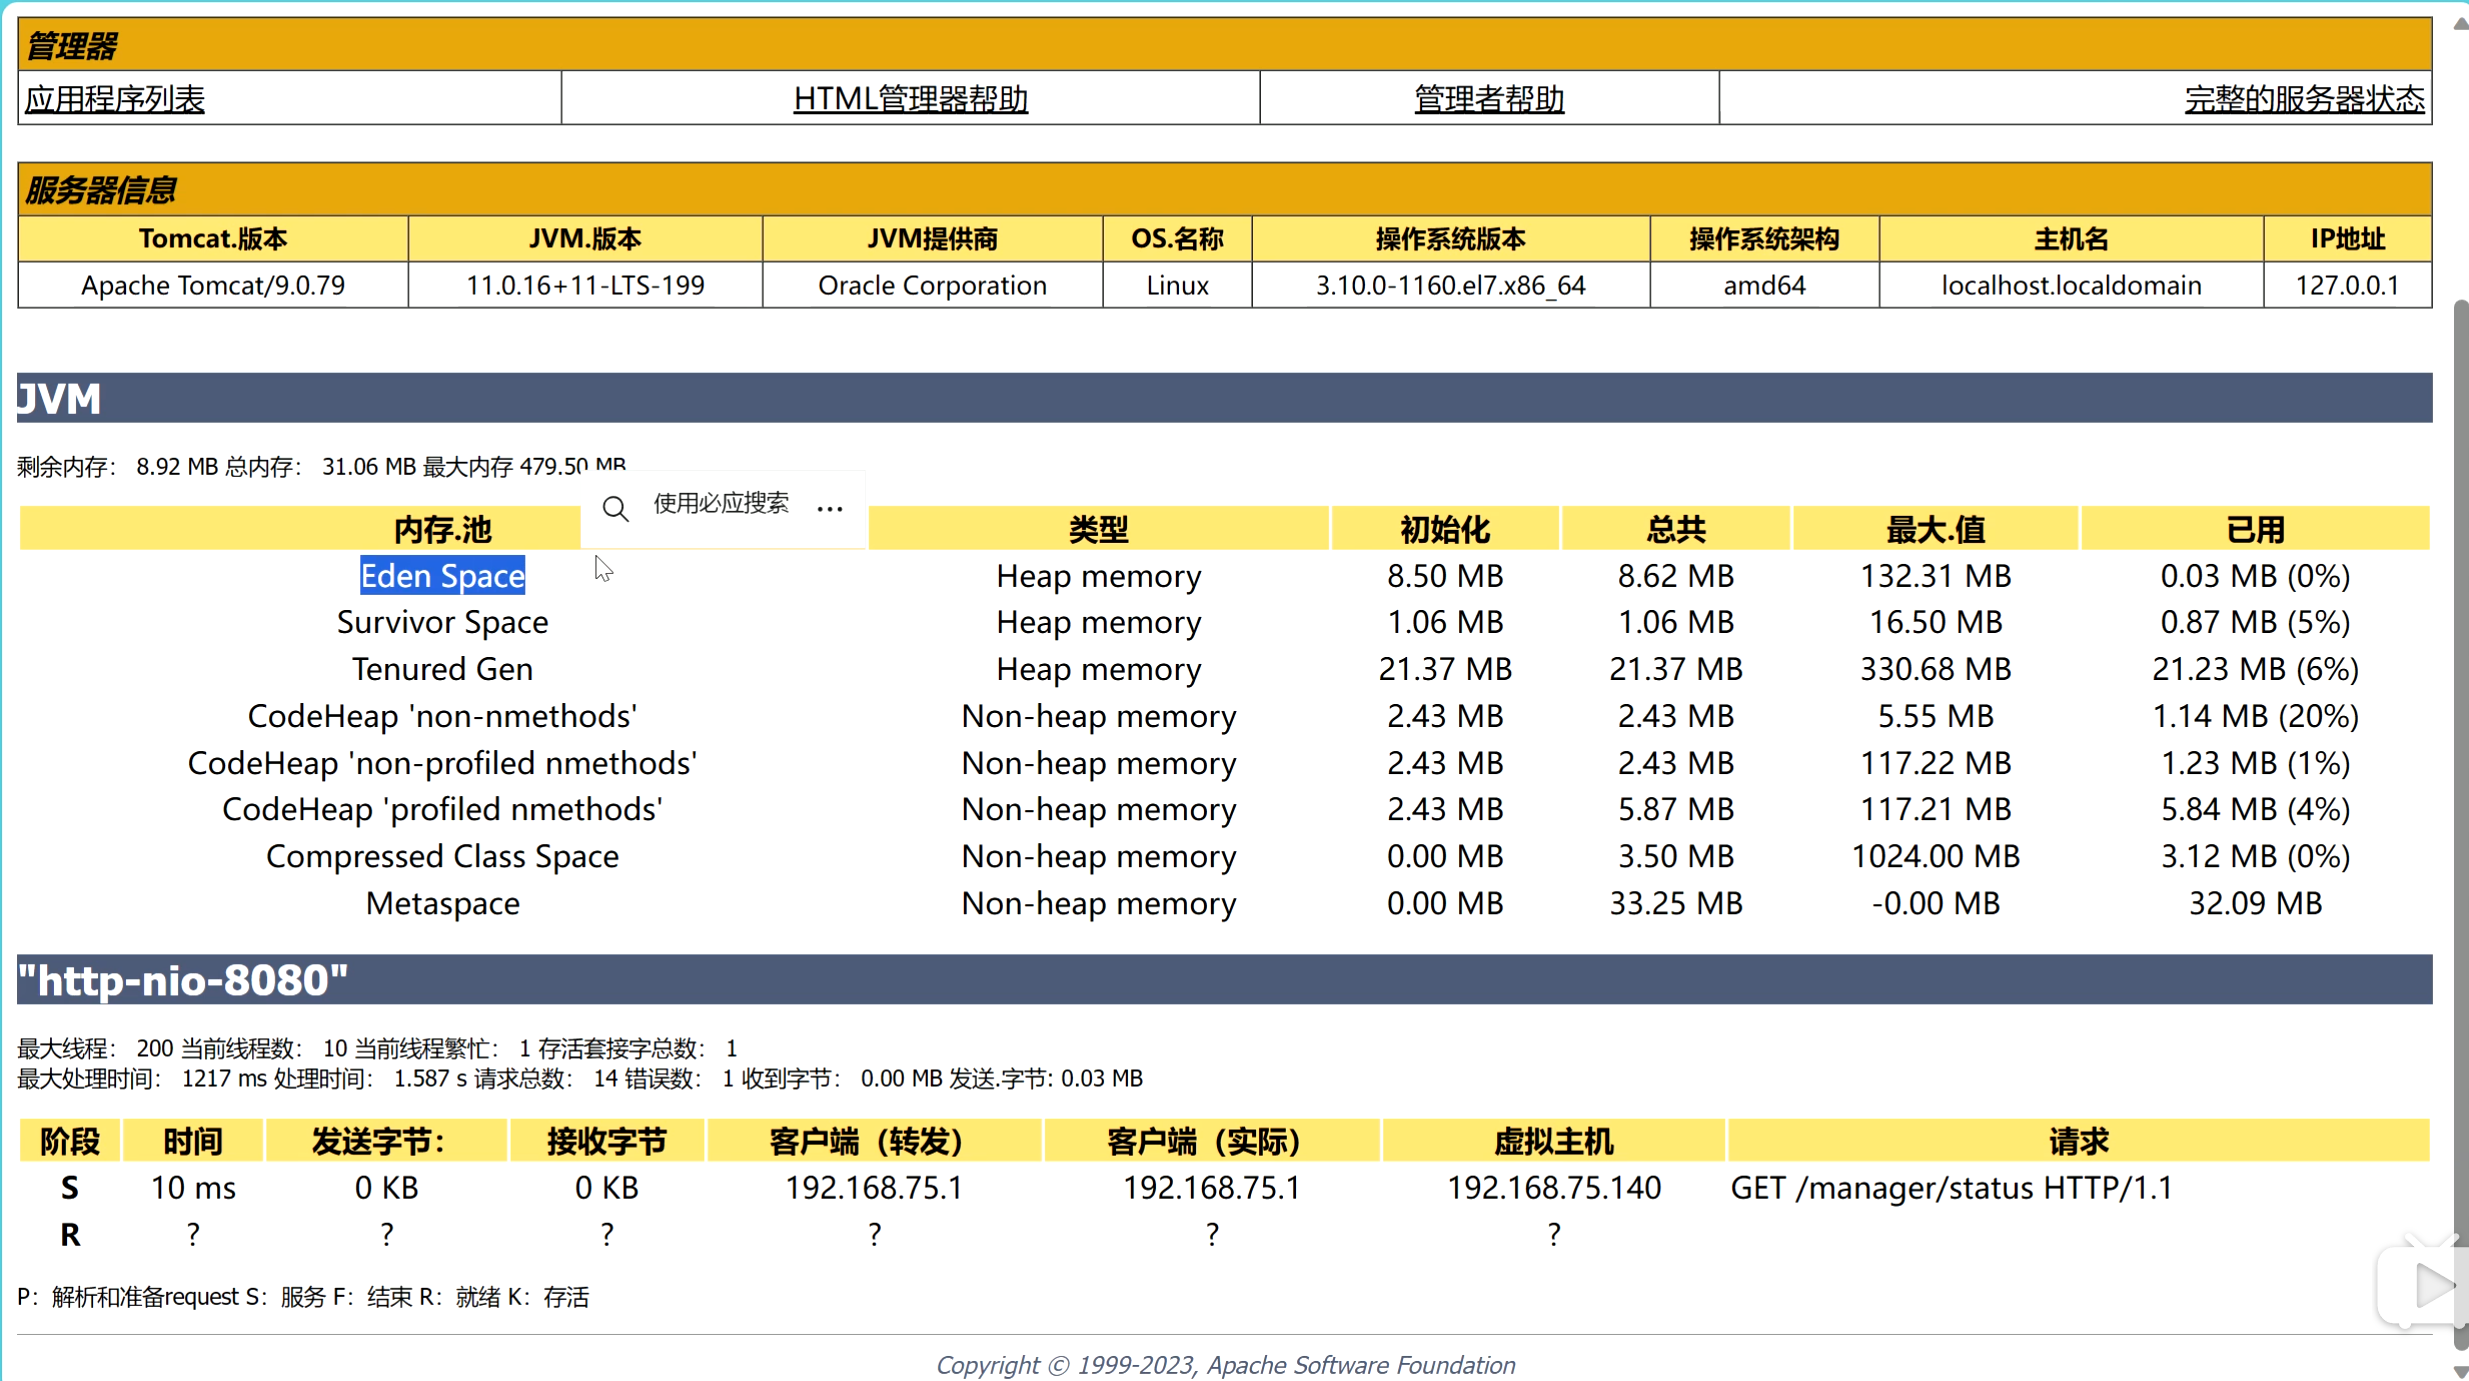Viewport: 2469px width, 1381px height.
Task: Click CodeHeap 'non-profiled nmethods' pool name
Action: pyautogui.click(x=442, y=763)
